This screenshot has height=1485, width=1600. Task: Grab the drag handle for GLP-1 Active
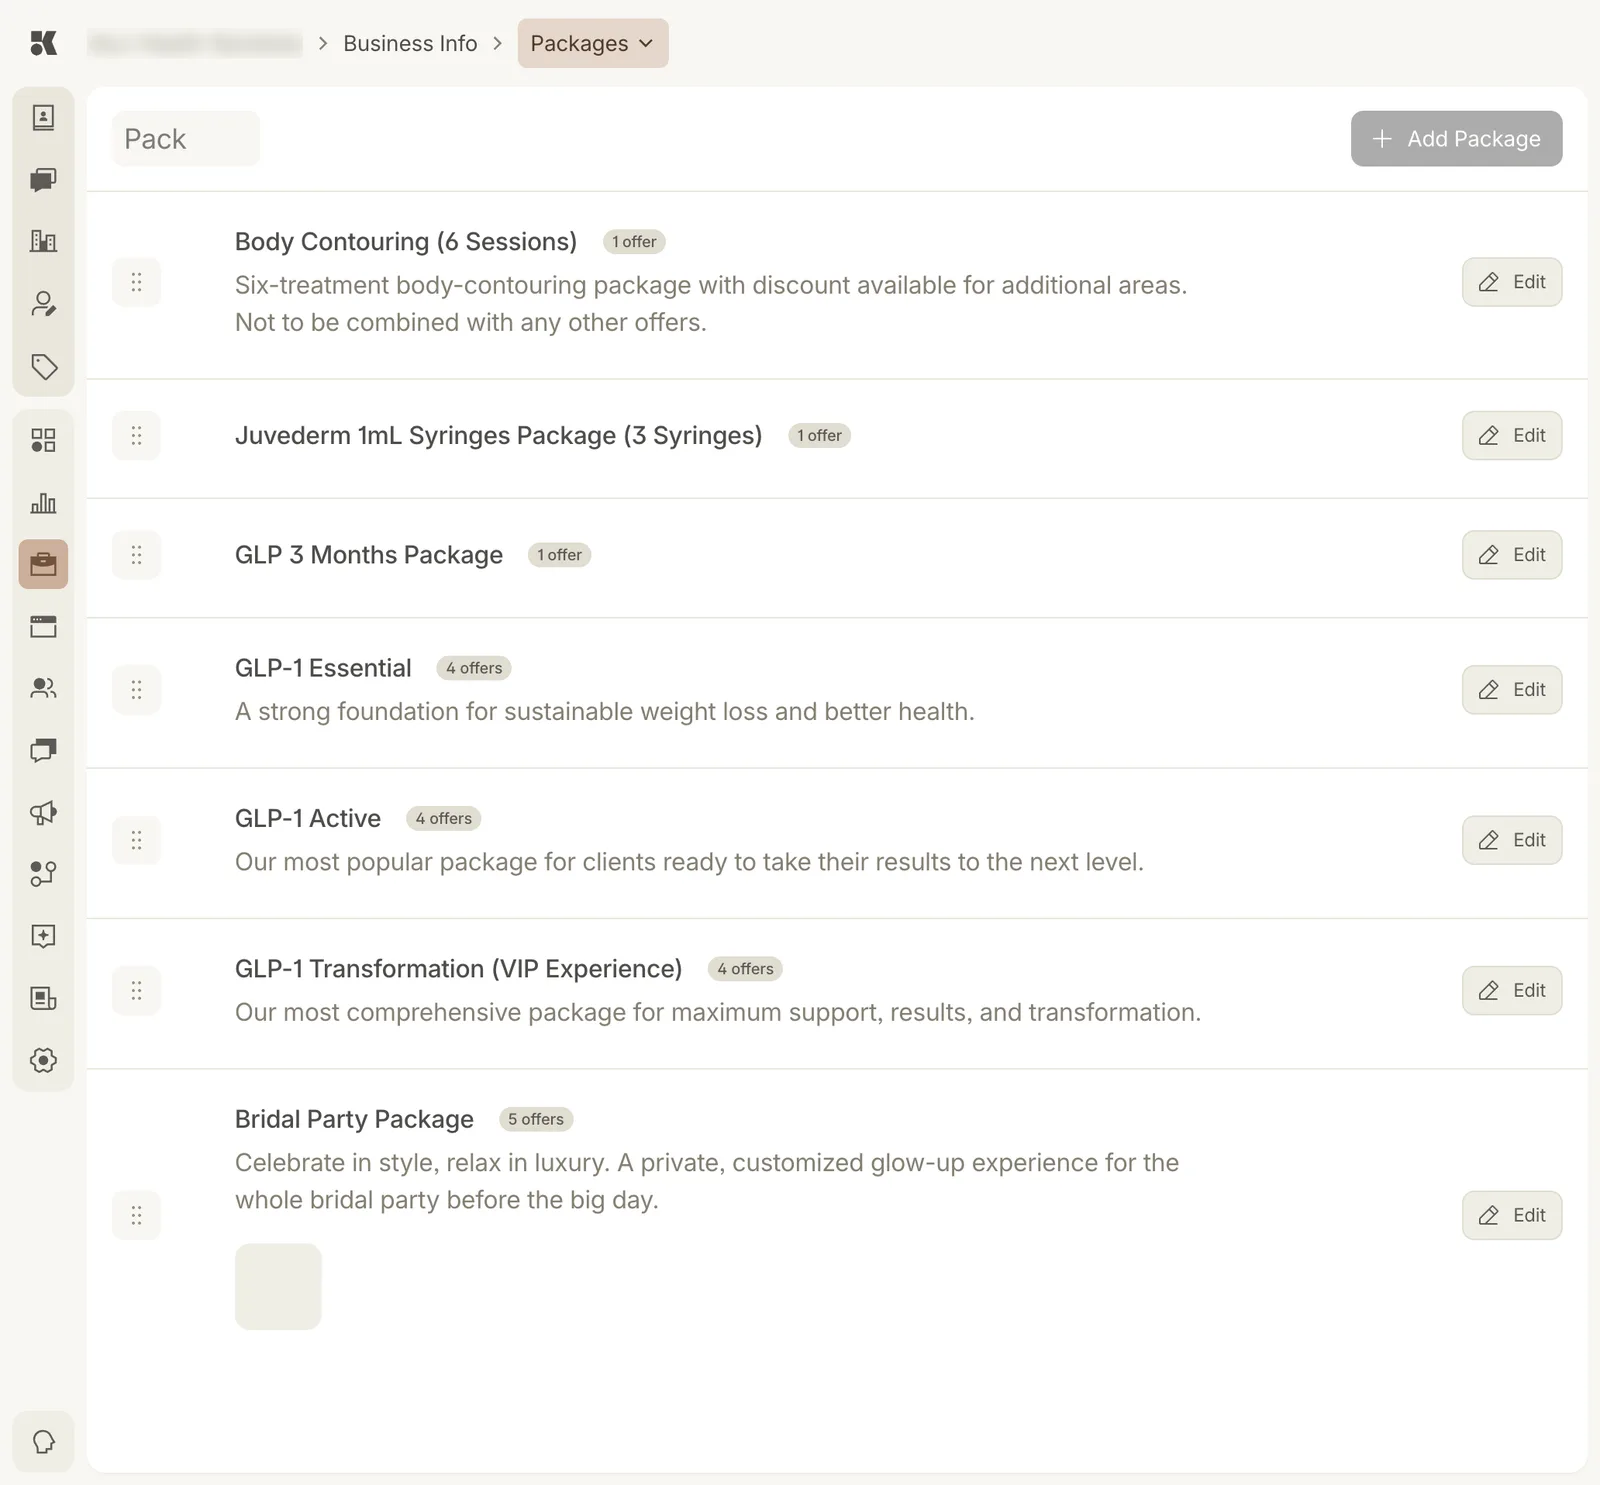(x=137, y=840)
